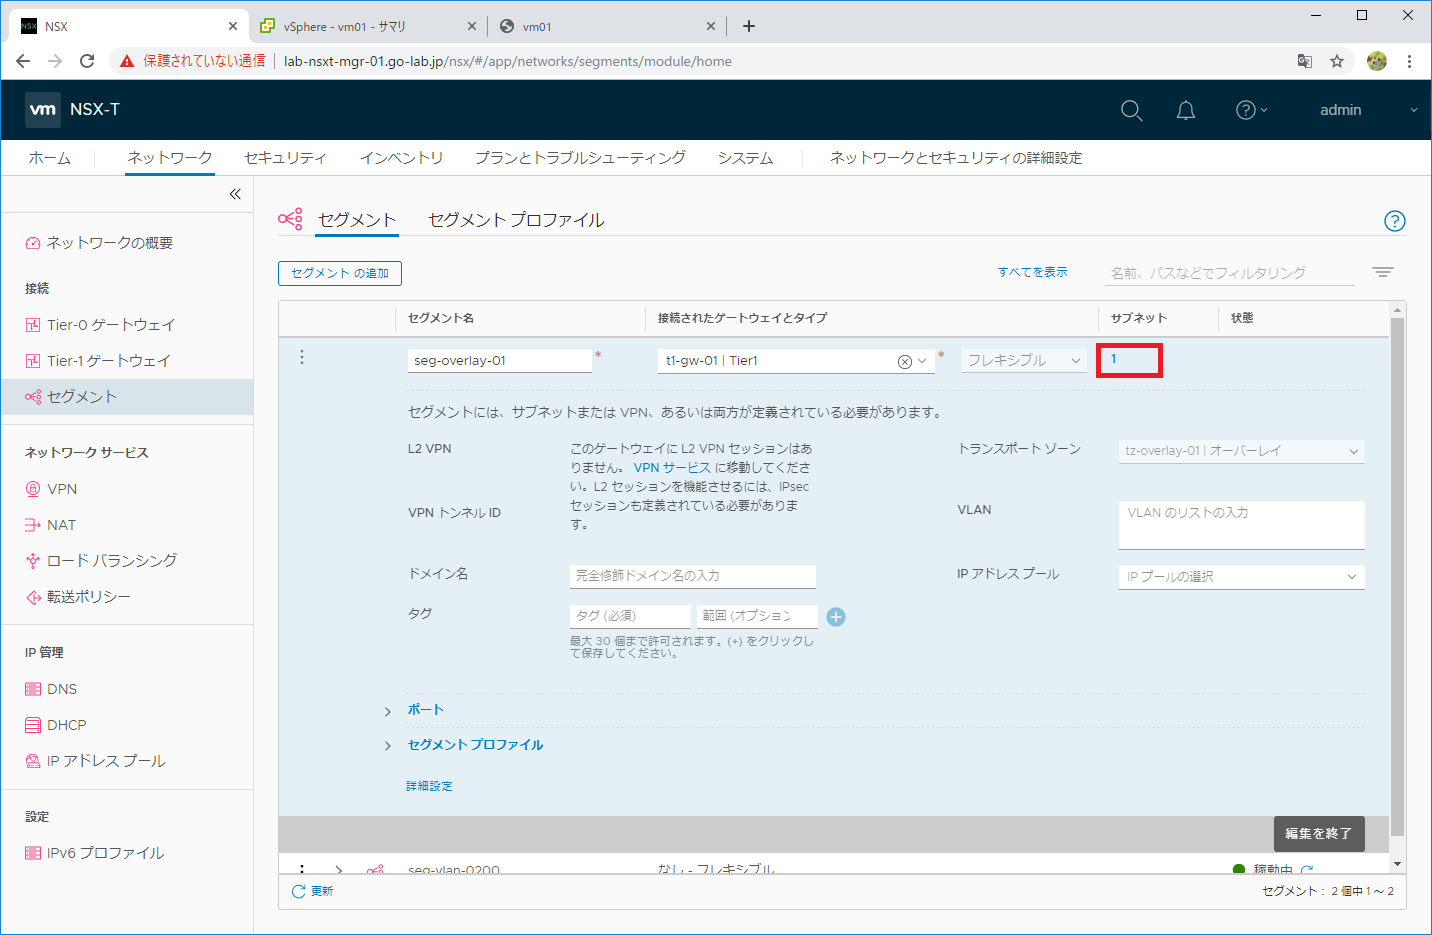The image size is (1432, 935).
Task: Switch to vm01 browser tab
Action: point(608,27)
